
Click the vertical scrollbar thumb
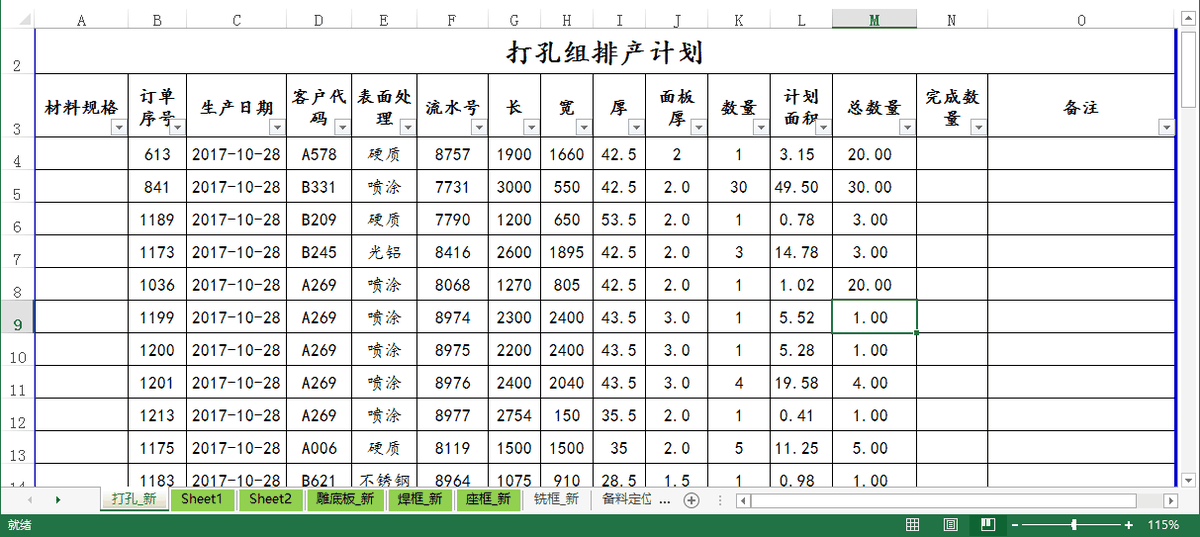coord(1189,68)
